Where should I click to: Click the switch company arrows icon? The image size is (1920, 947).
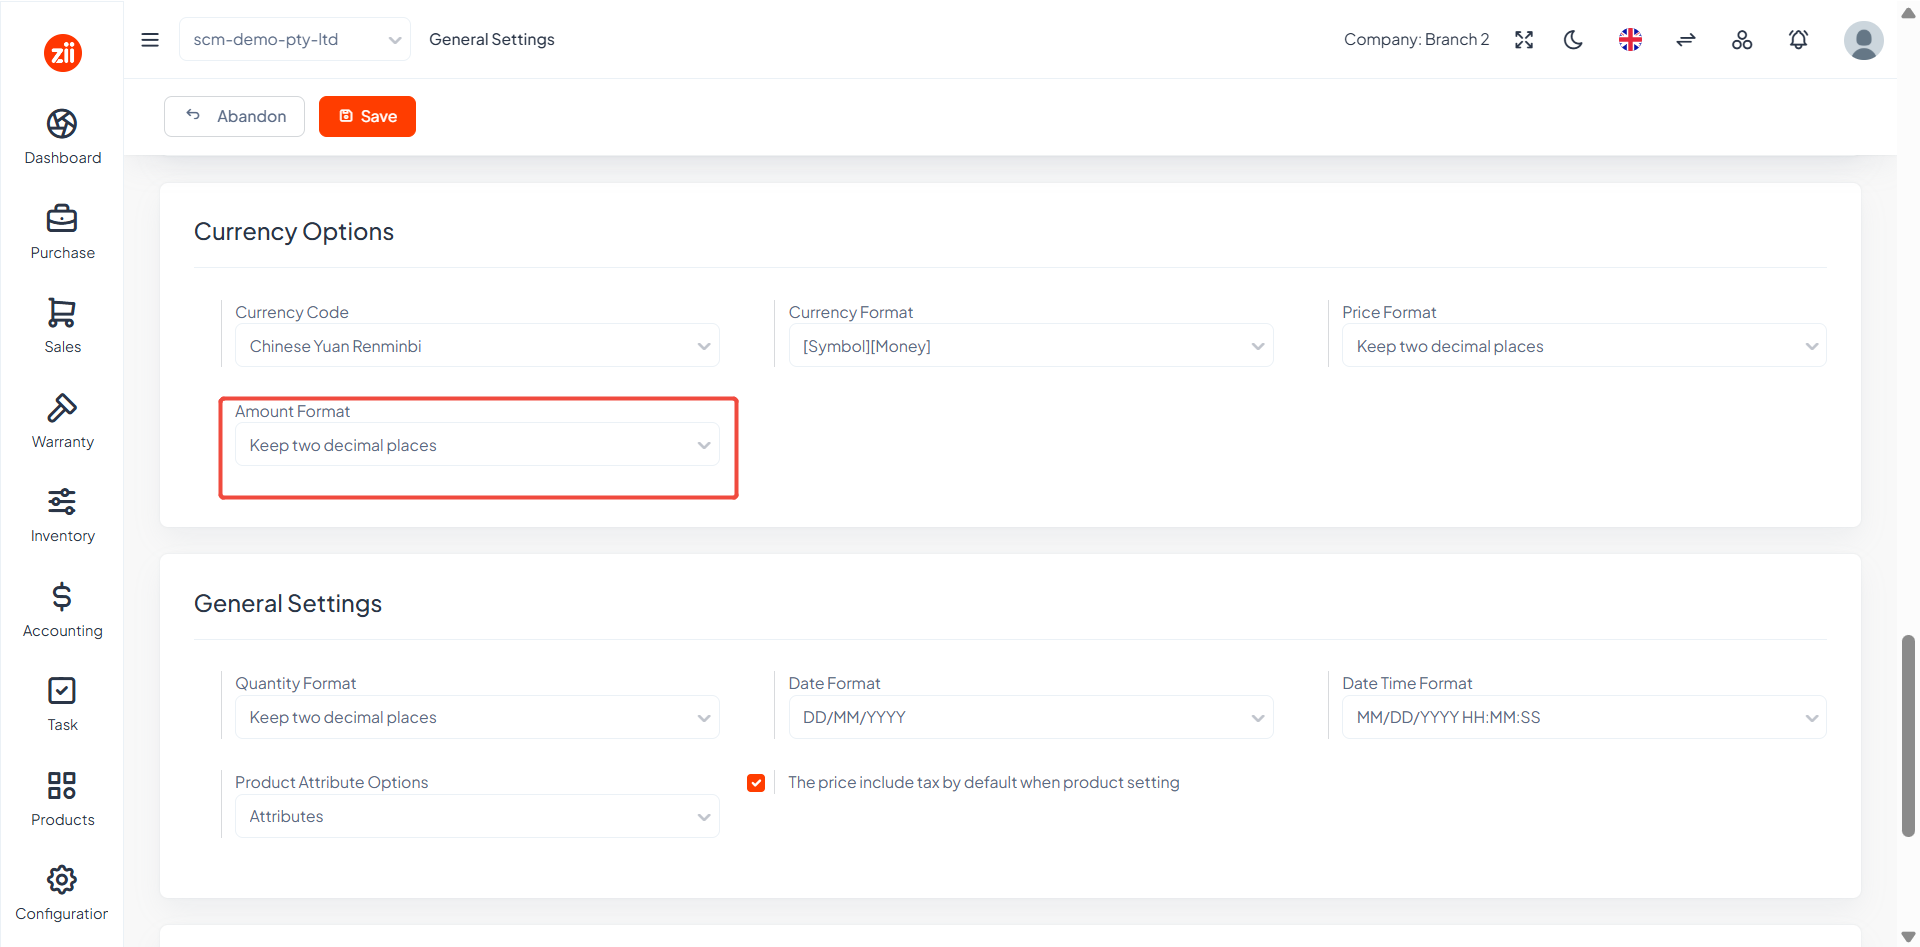pyautogui.click(x=1686, y=40)
